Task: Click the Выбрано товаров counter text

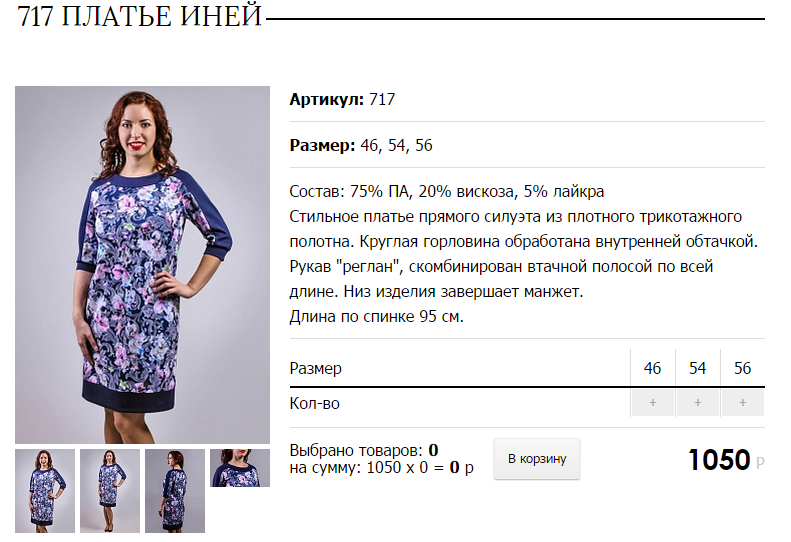Action: coord(364,450)
